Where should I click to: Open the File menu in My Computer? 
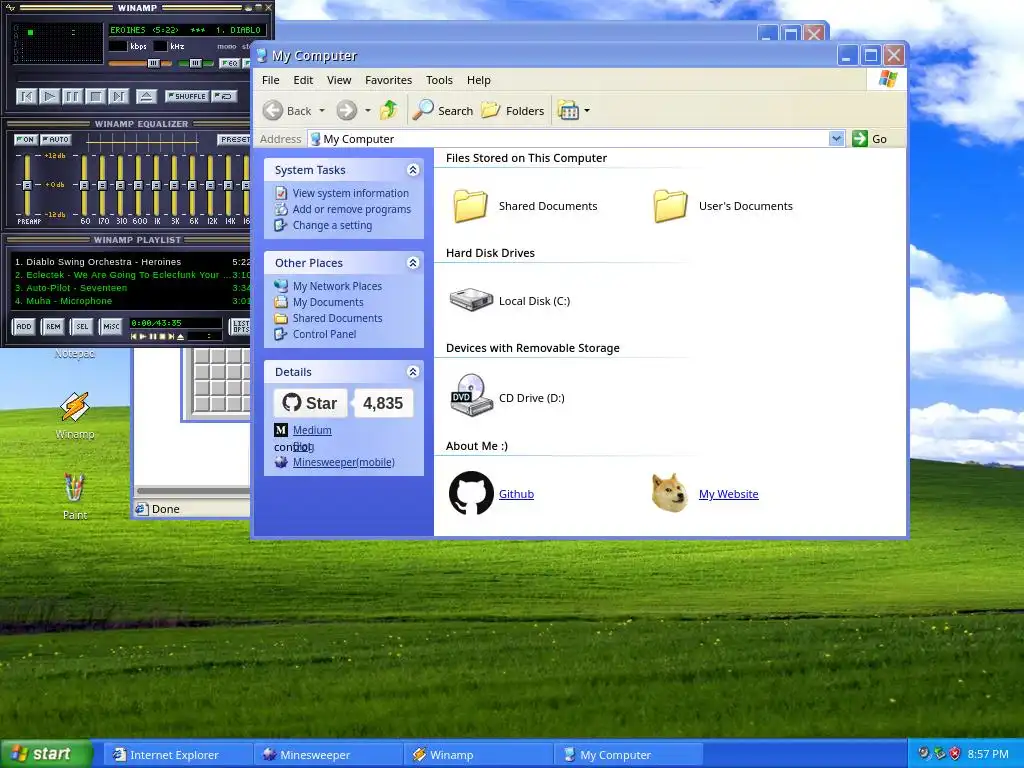(270, 80)
